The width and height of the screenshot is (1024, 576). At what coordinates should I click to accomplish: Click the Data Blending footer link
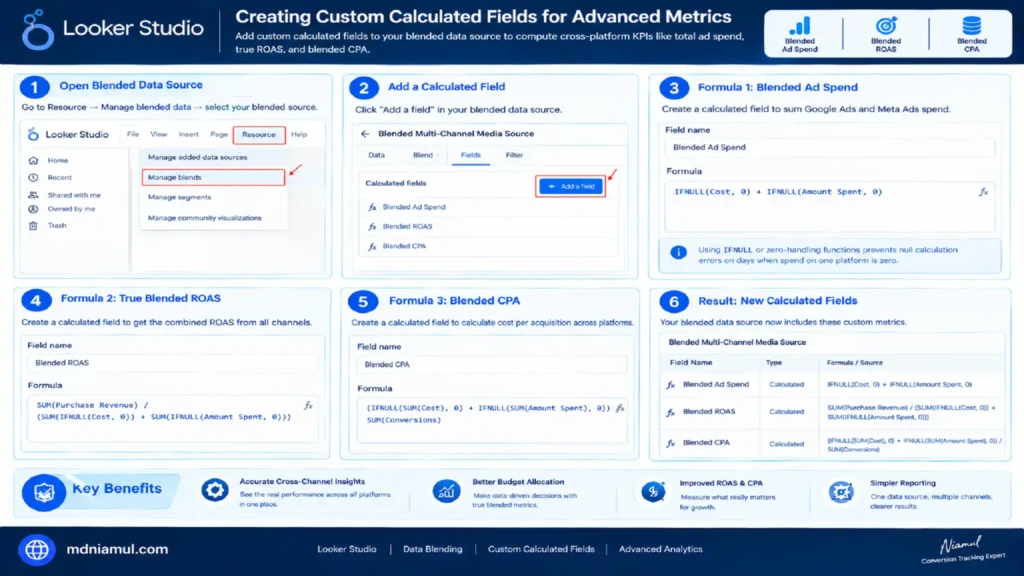pyautogui.click(x=432, y=549)
